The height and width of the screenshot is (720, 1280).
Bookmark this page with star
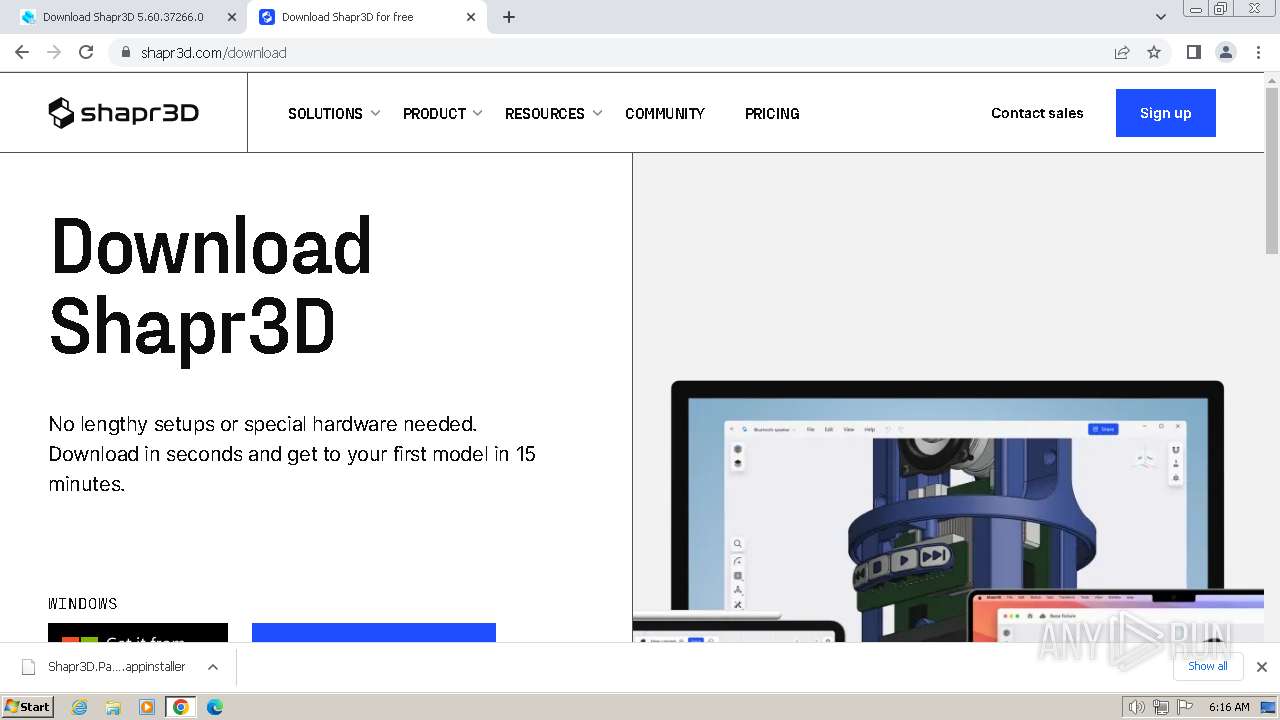1154,52
